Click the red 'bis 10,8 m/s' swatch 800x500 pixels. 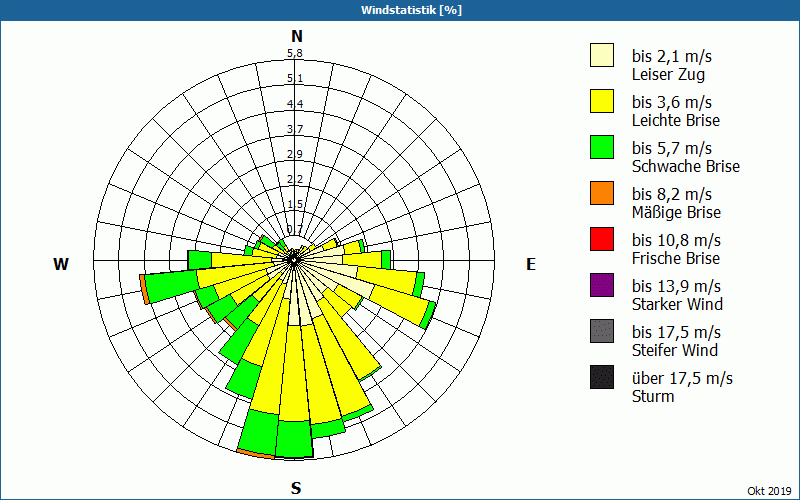coord(602,239)
